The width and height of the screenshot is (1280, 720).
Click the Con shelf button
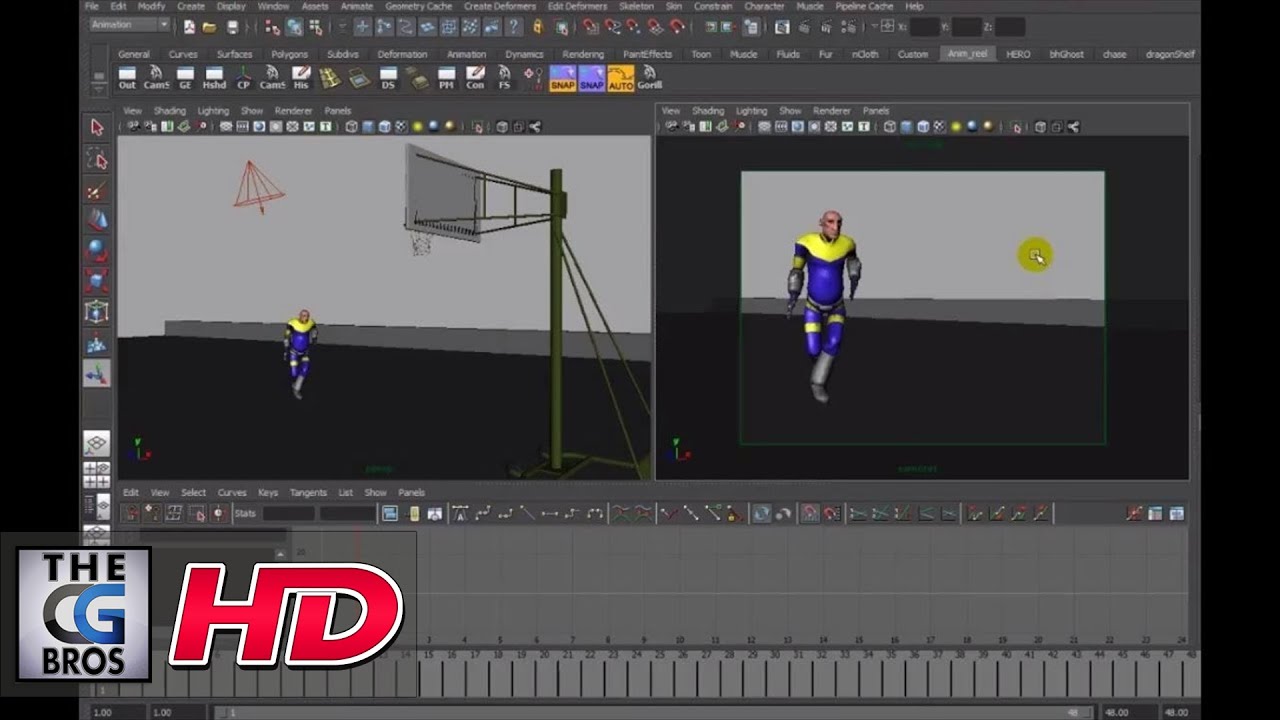pyautogui.click(x=475, y=78)
